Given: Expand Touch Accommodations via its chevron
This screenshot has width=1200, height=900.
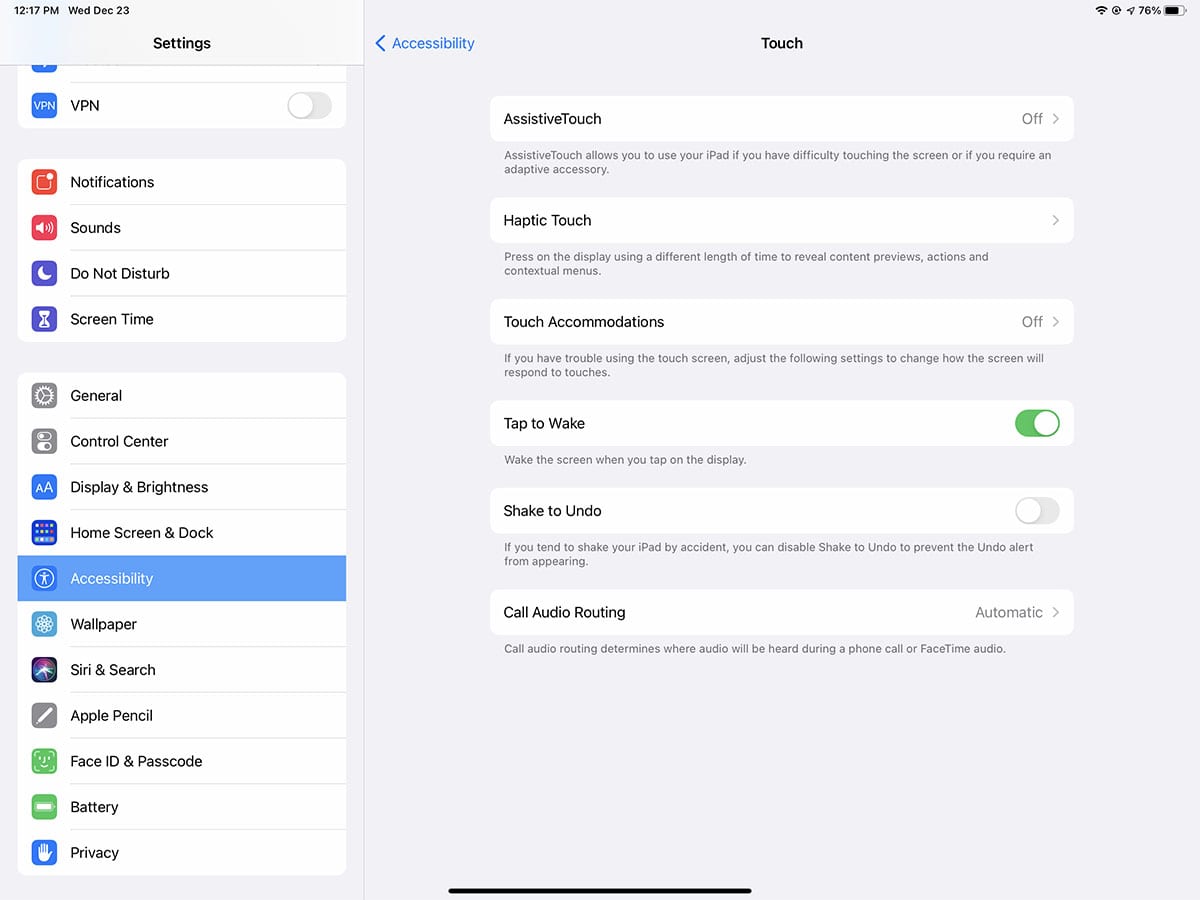Looking at the screenshot, I should coord(1056,322).
